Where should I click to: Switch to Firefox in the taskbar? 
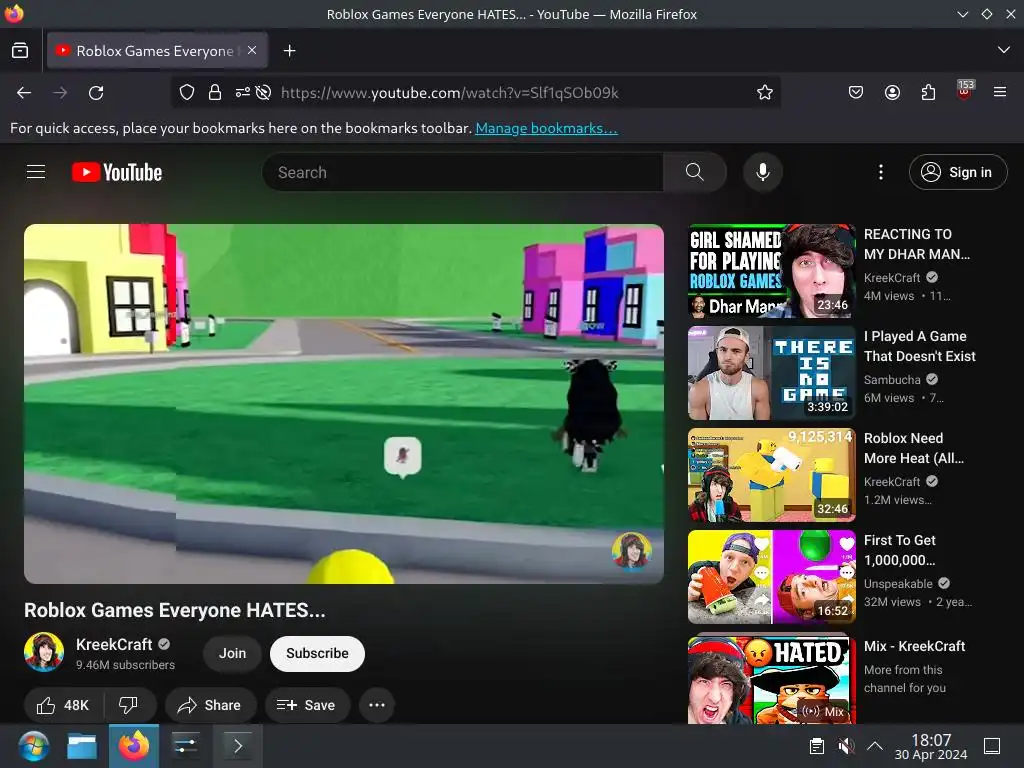click(x=133, y=746)
